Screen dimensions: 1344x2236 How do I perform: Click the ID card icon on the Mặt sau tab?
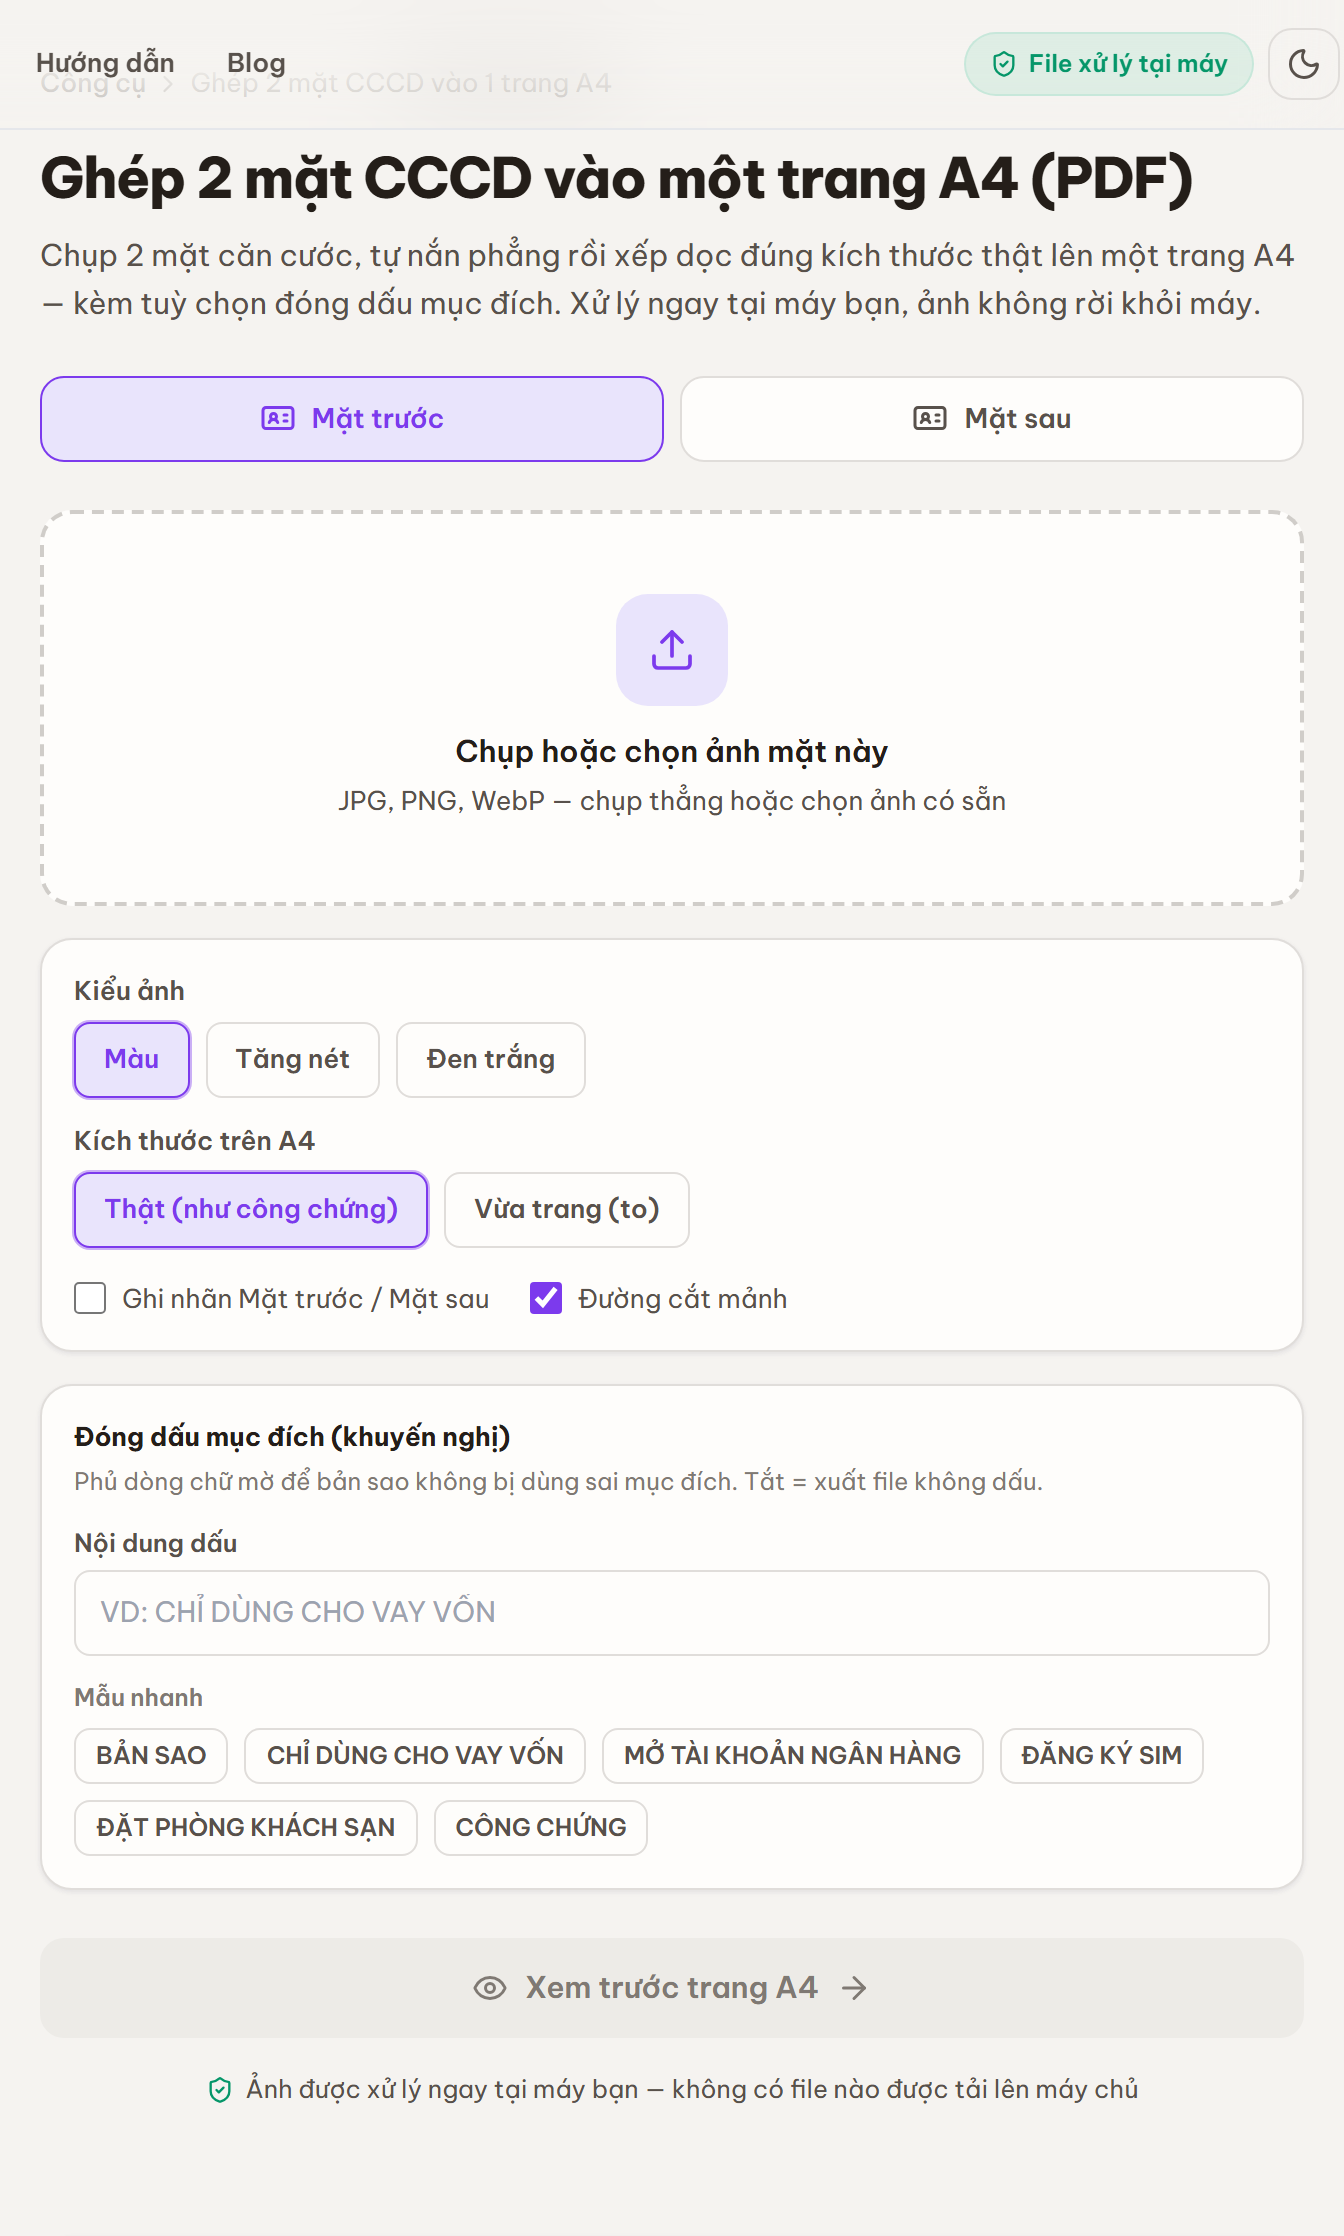(930, 418)
